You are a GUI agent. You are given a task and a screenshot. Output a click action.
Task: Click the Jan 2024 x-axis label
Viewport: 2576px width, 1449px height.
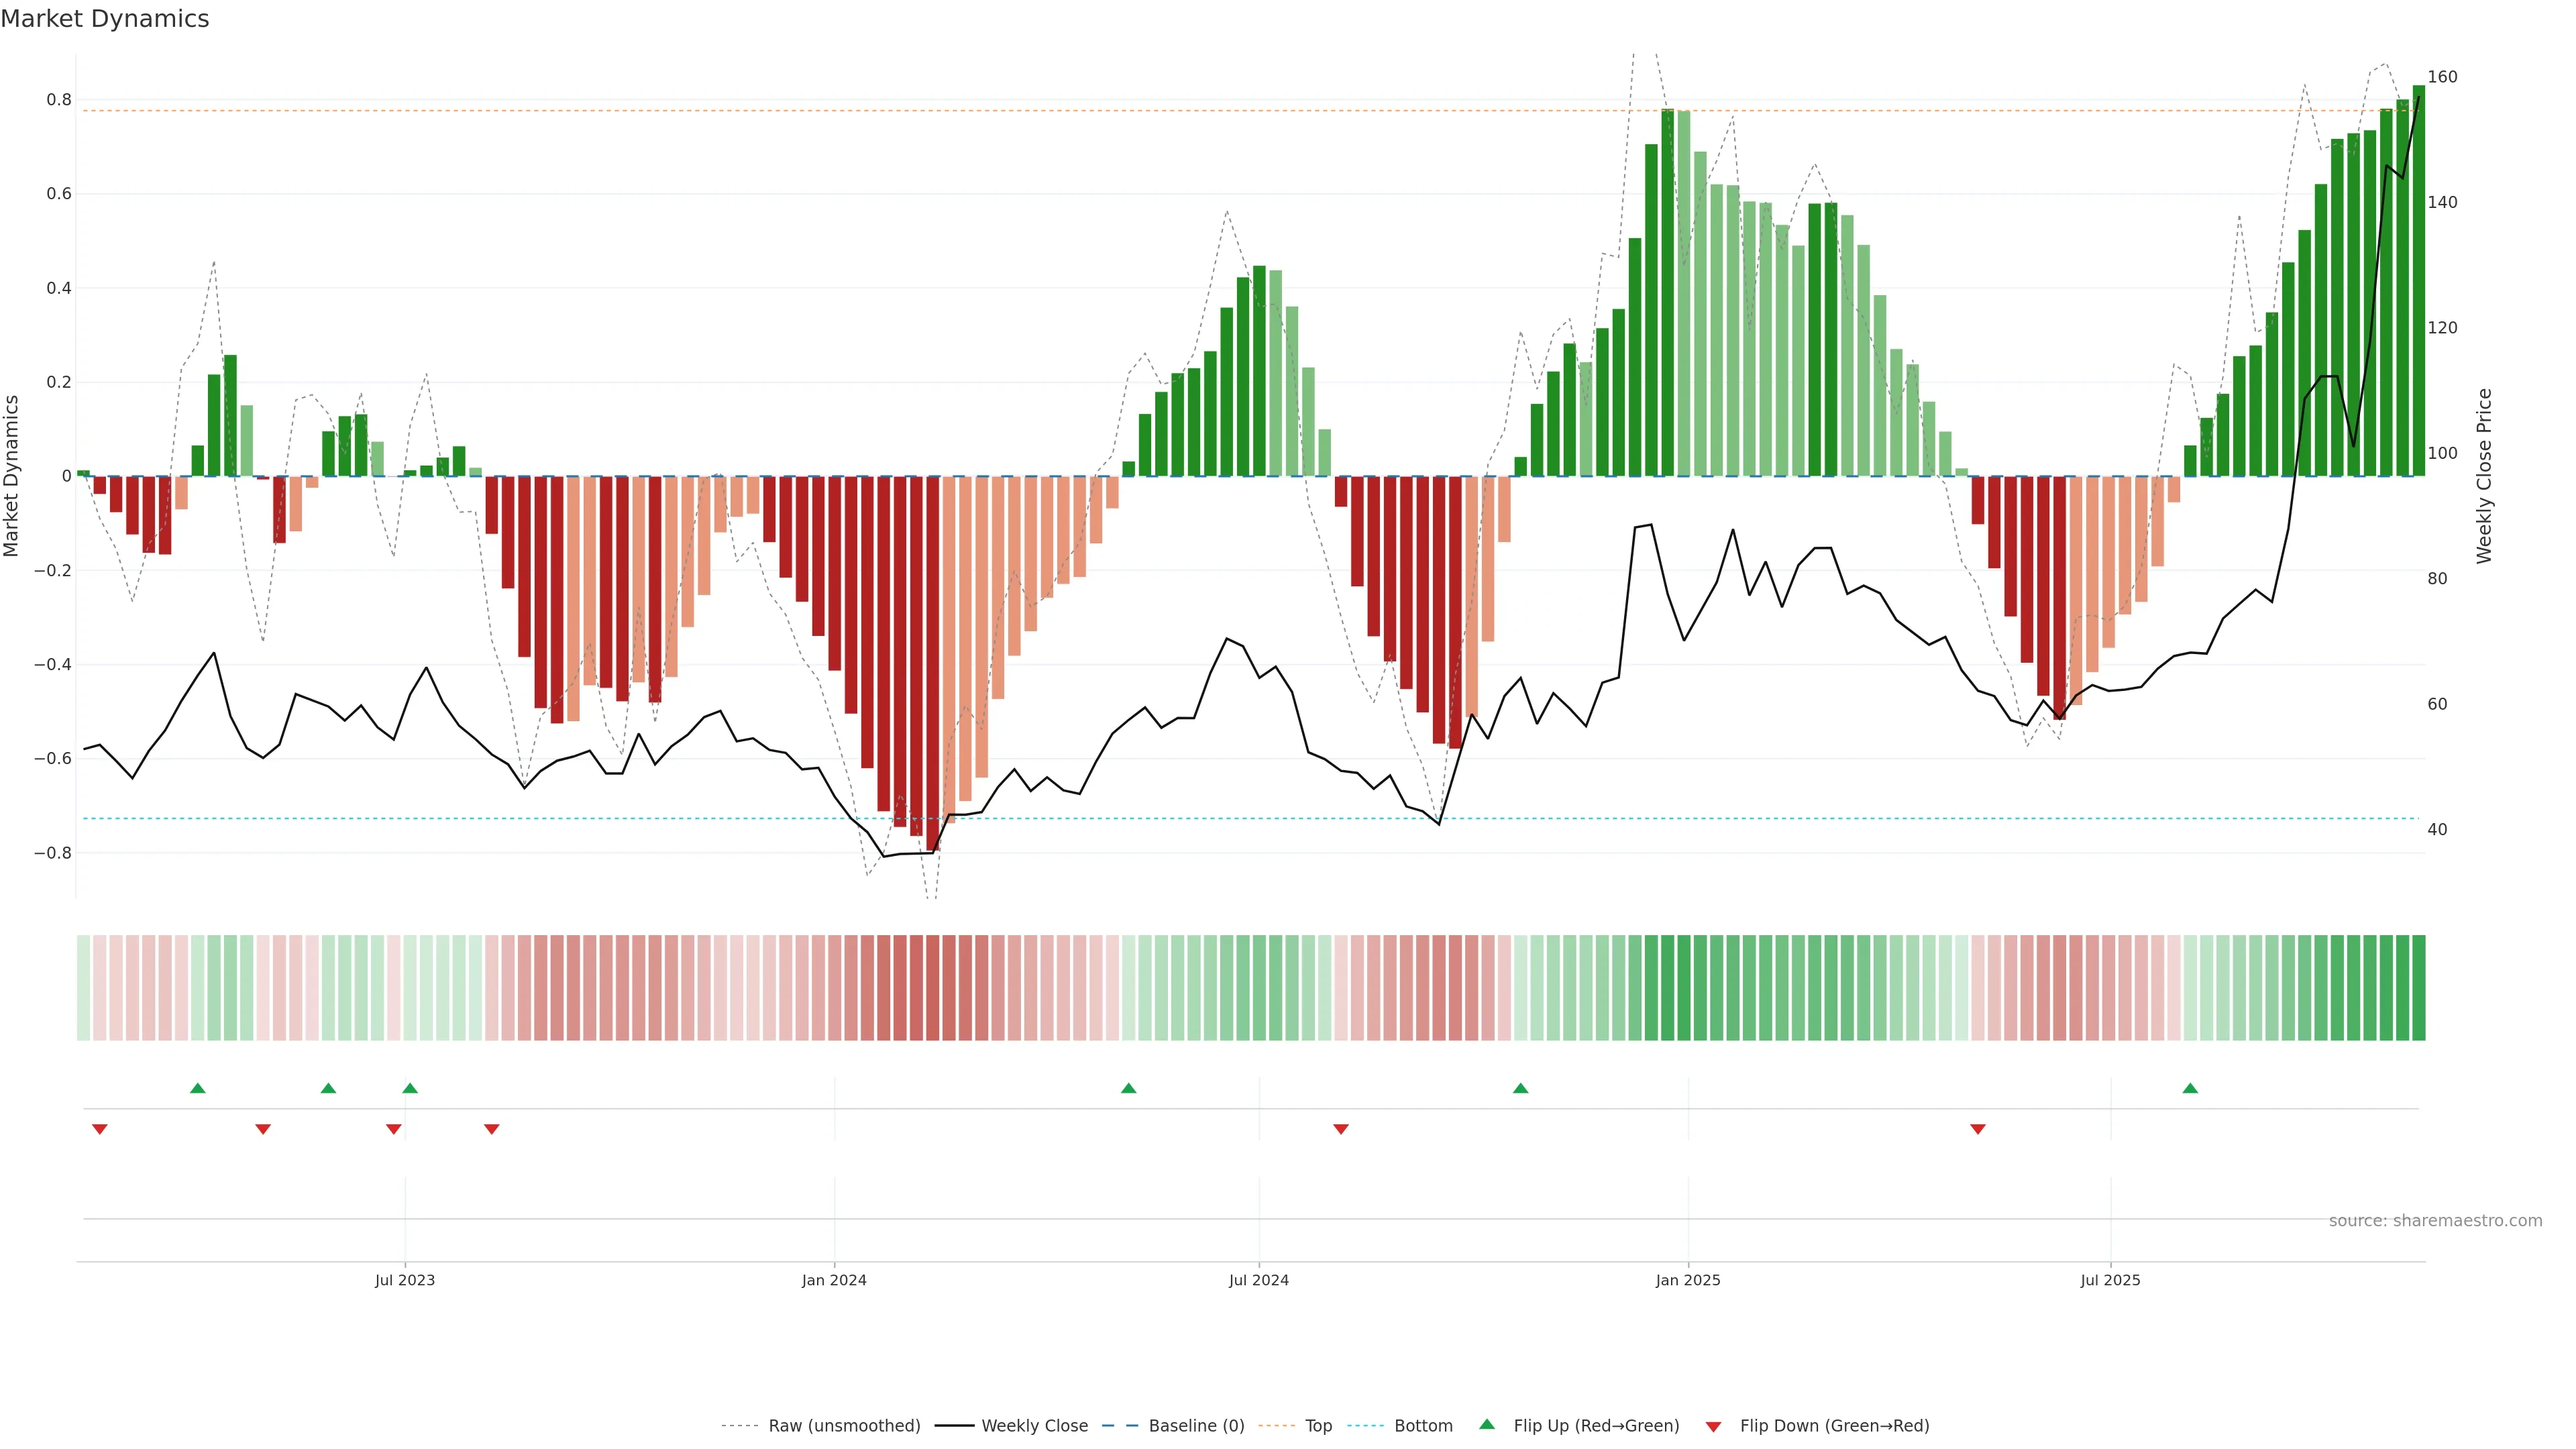coord(834,1280)
